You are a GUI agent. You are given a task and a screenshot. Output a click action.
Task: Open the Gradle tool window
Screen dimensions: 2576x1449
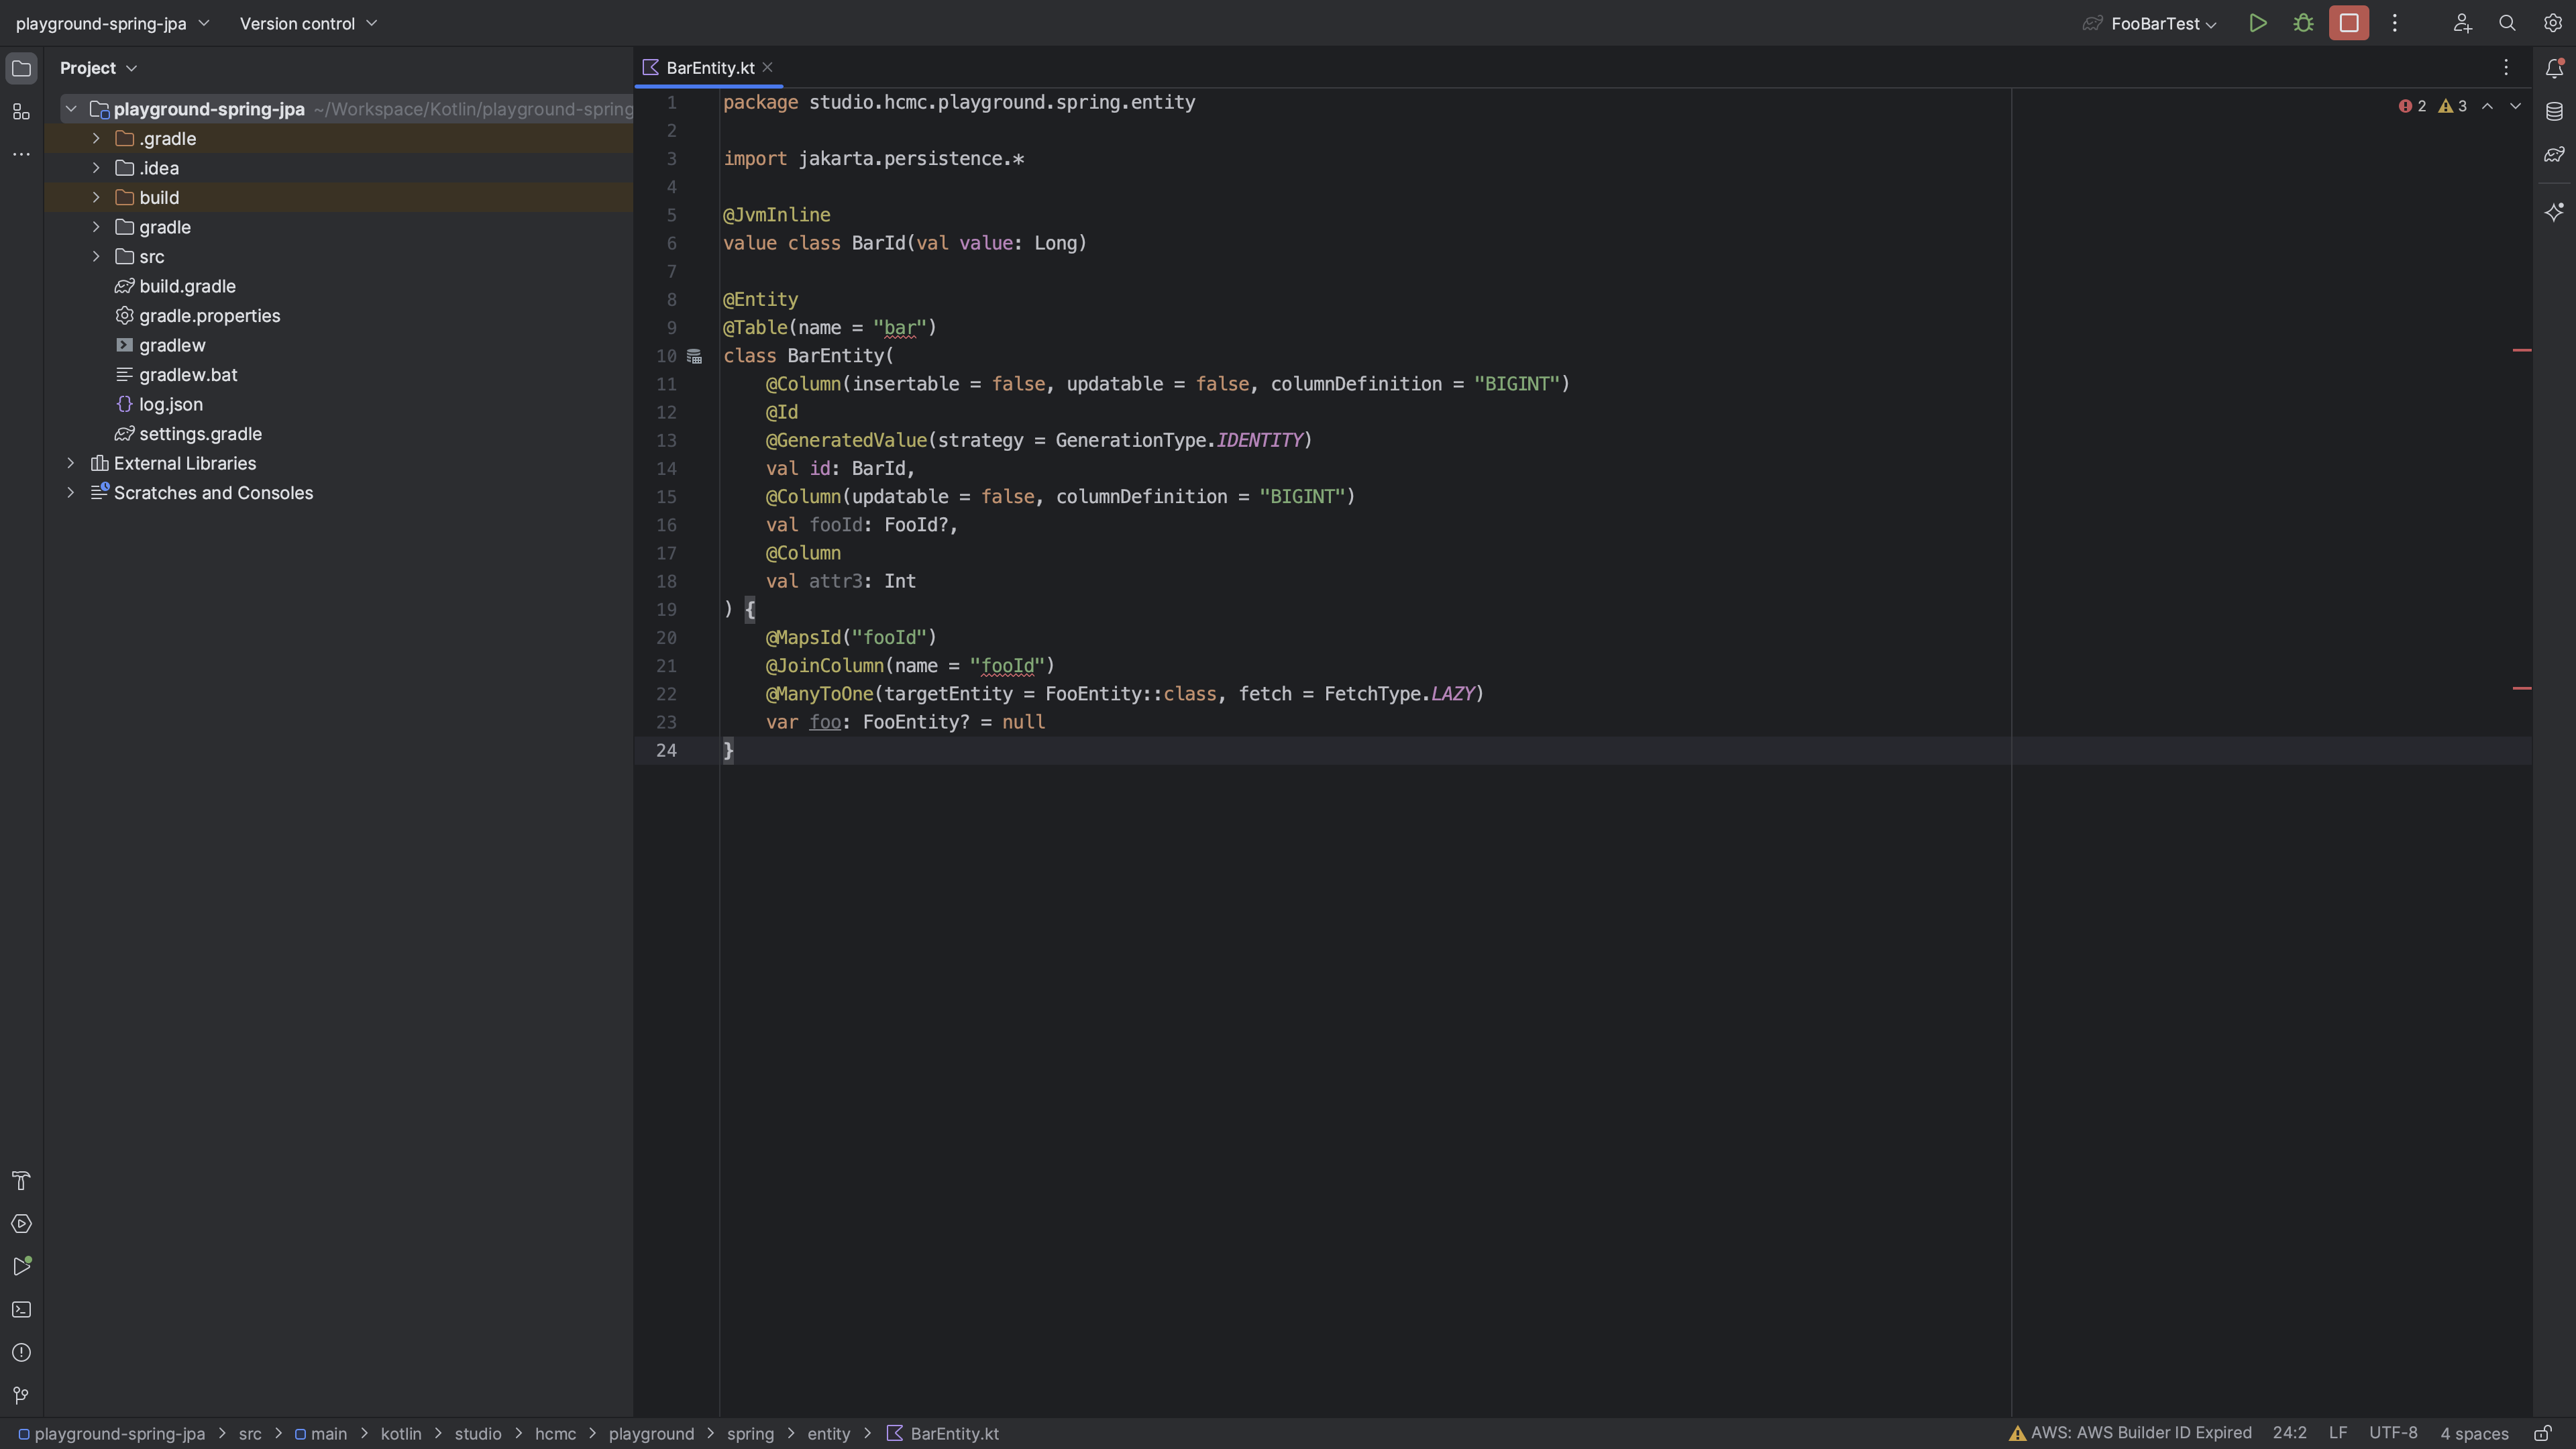pyautogui.click(x=2554, y=155)
